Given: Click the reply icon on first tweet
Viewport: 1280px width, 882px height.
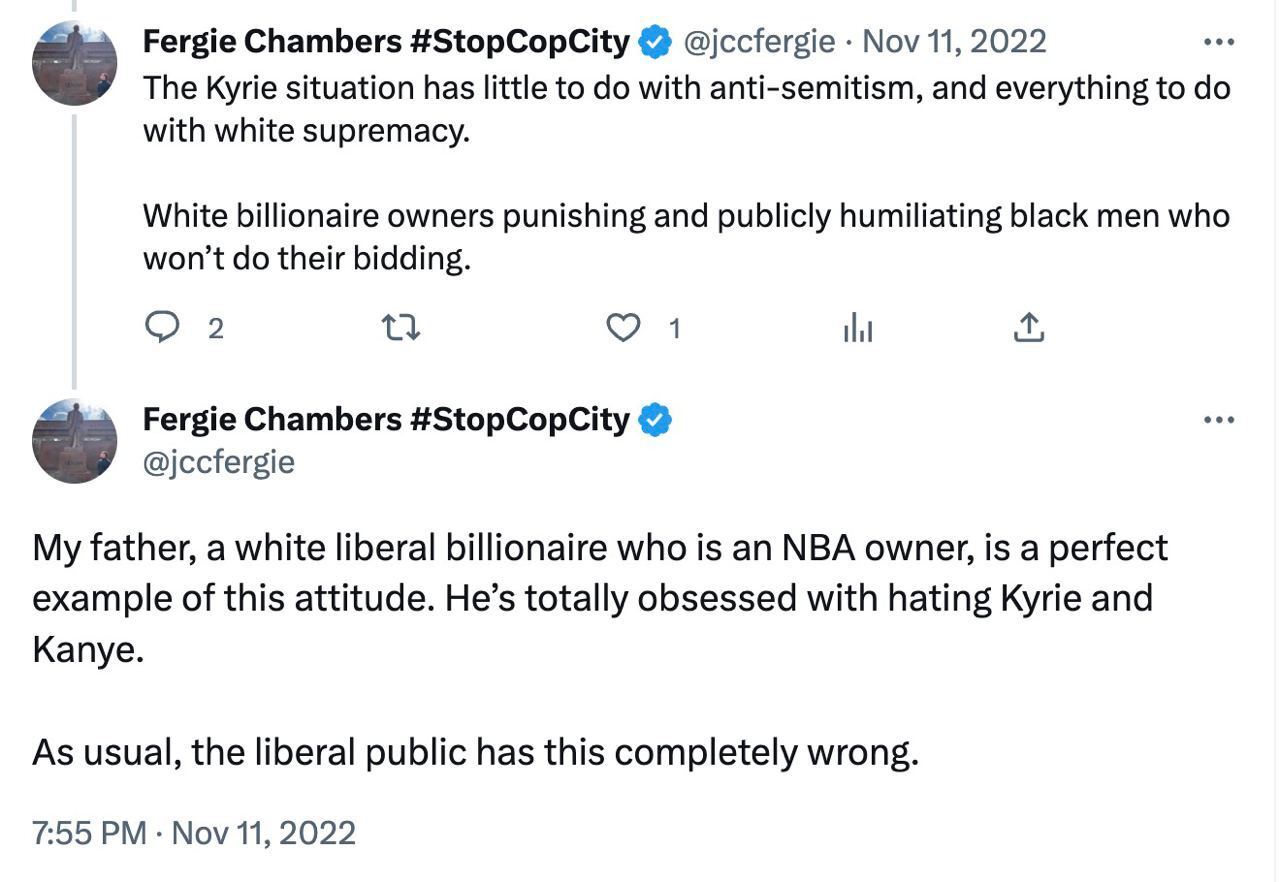Looking at the screenshot, I should (x=163, y=327).
